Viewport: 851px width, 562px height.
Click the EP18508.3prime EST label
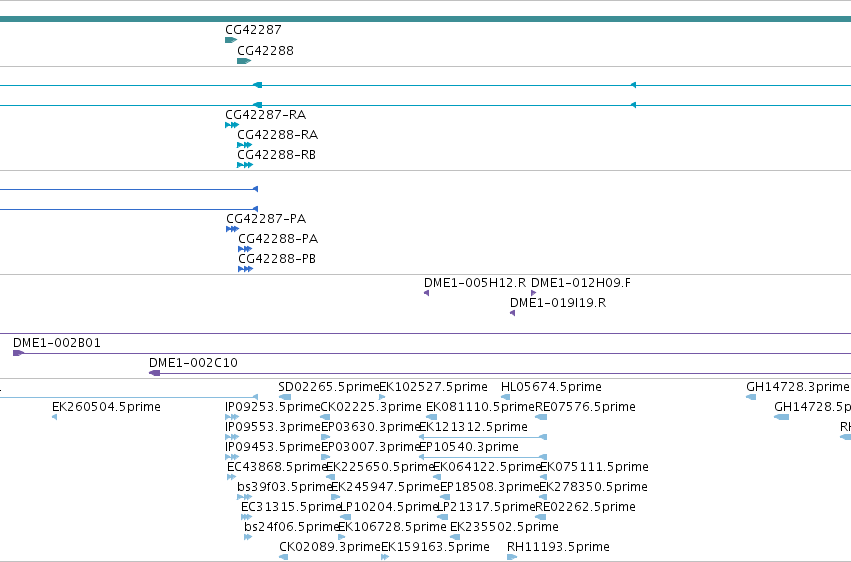[x=490, y=487]
